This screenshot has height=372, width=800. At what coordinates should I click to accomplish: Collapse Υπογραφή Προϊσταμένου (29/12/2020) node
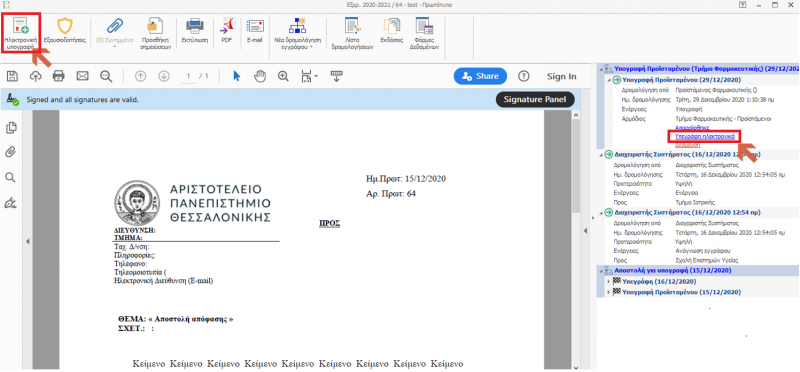(x=608, y=80)
